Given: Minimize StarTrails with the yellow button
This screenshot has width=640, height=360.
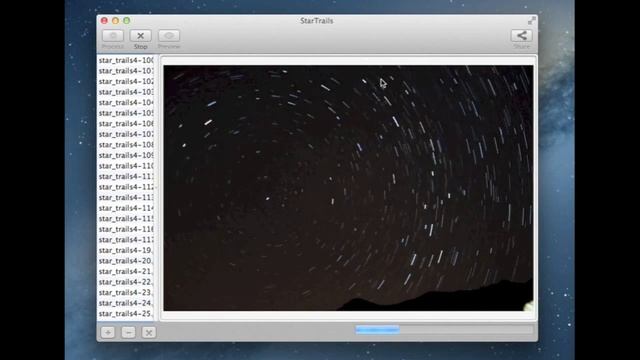Looking at the screenshot, I should tap(116, 20).
